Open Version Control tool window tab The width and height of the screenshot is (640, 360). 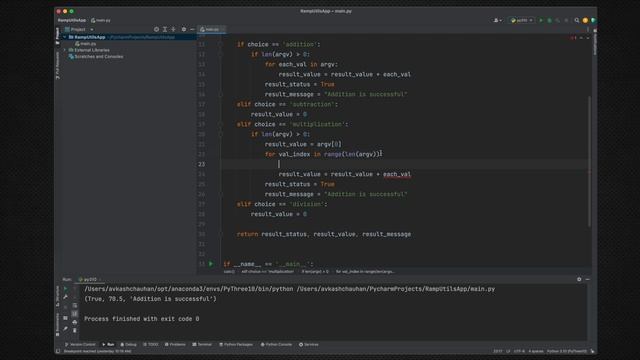pyautogui.click(x=80, y=344)
